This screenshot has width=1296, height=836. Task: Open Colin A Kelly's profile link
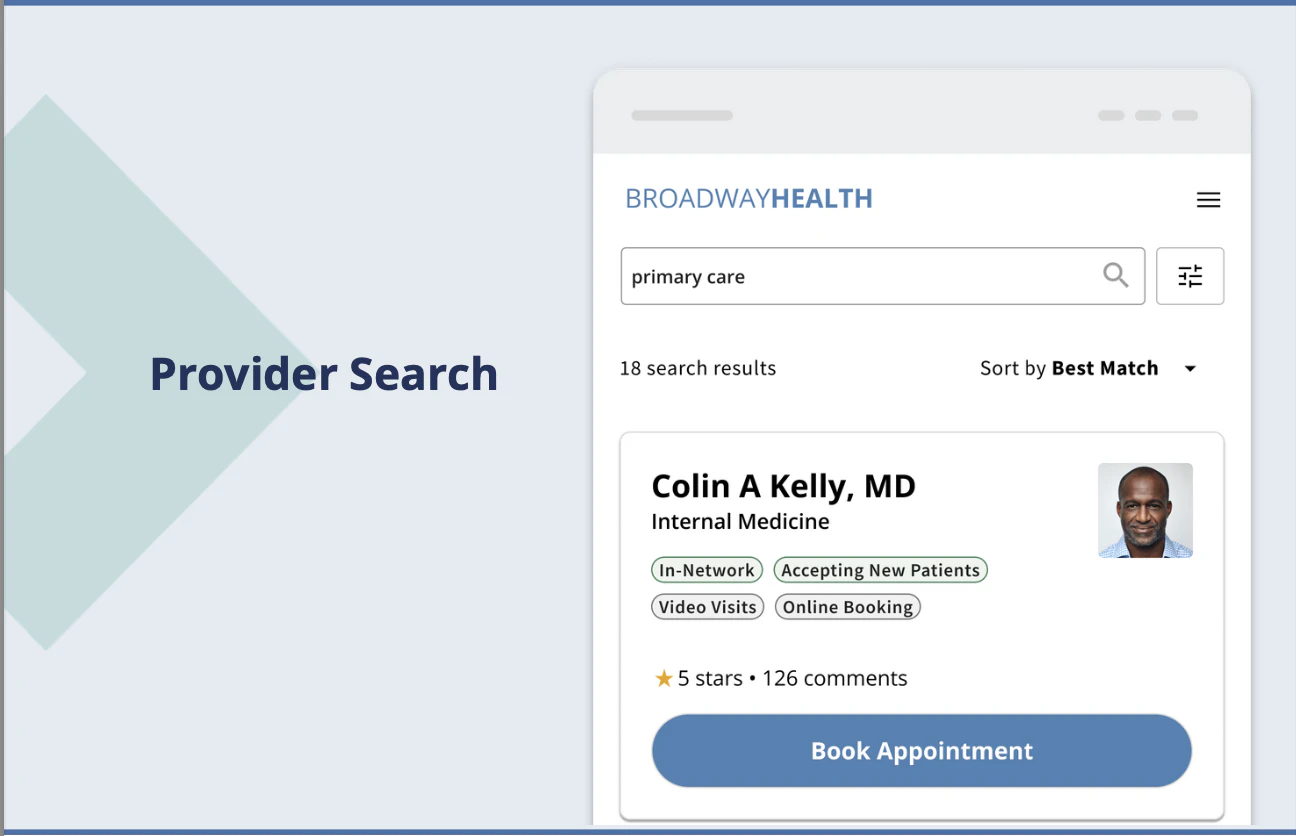point(783,486)
